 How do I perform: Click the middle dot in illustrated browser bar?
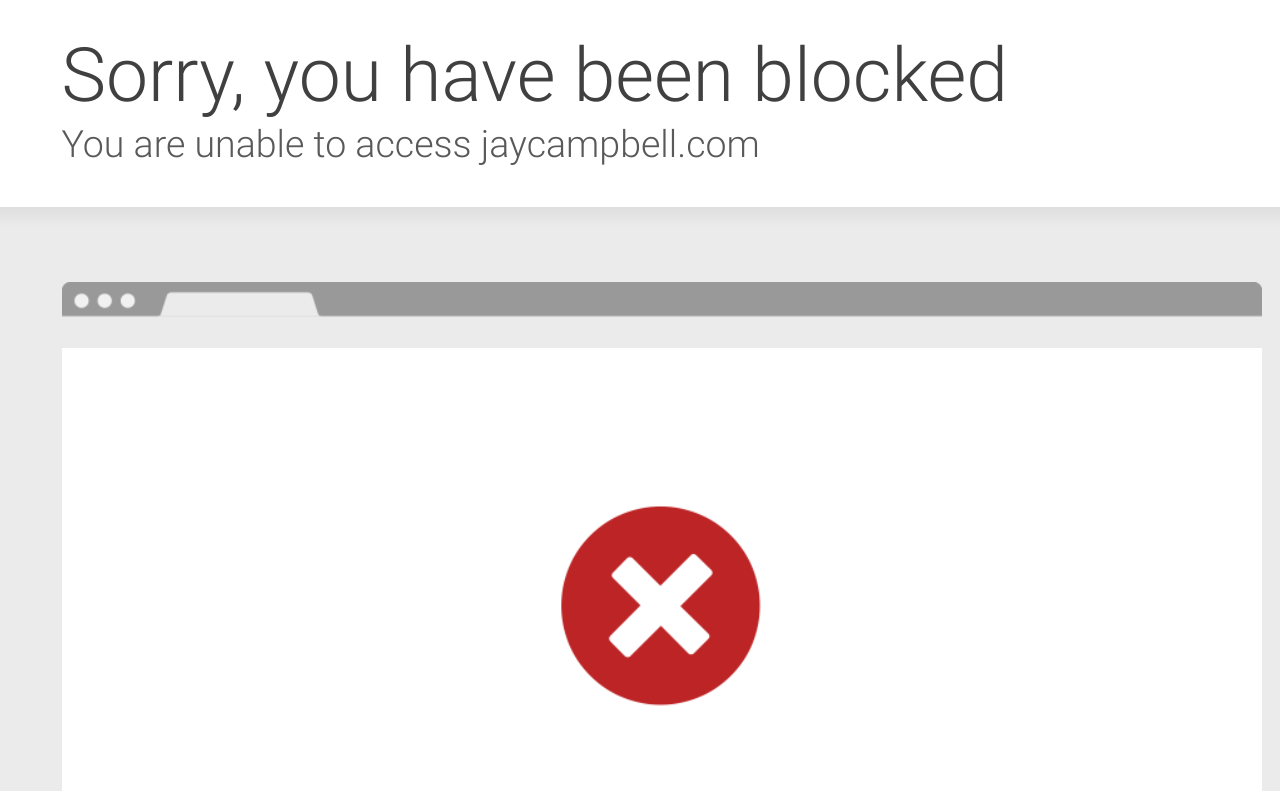pyautogui.click(x=104, y=301)
